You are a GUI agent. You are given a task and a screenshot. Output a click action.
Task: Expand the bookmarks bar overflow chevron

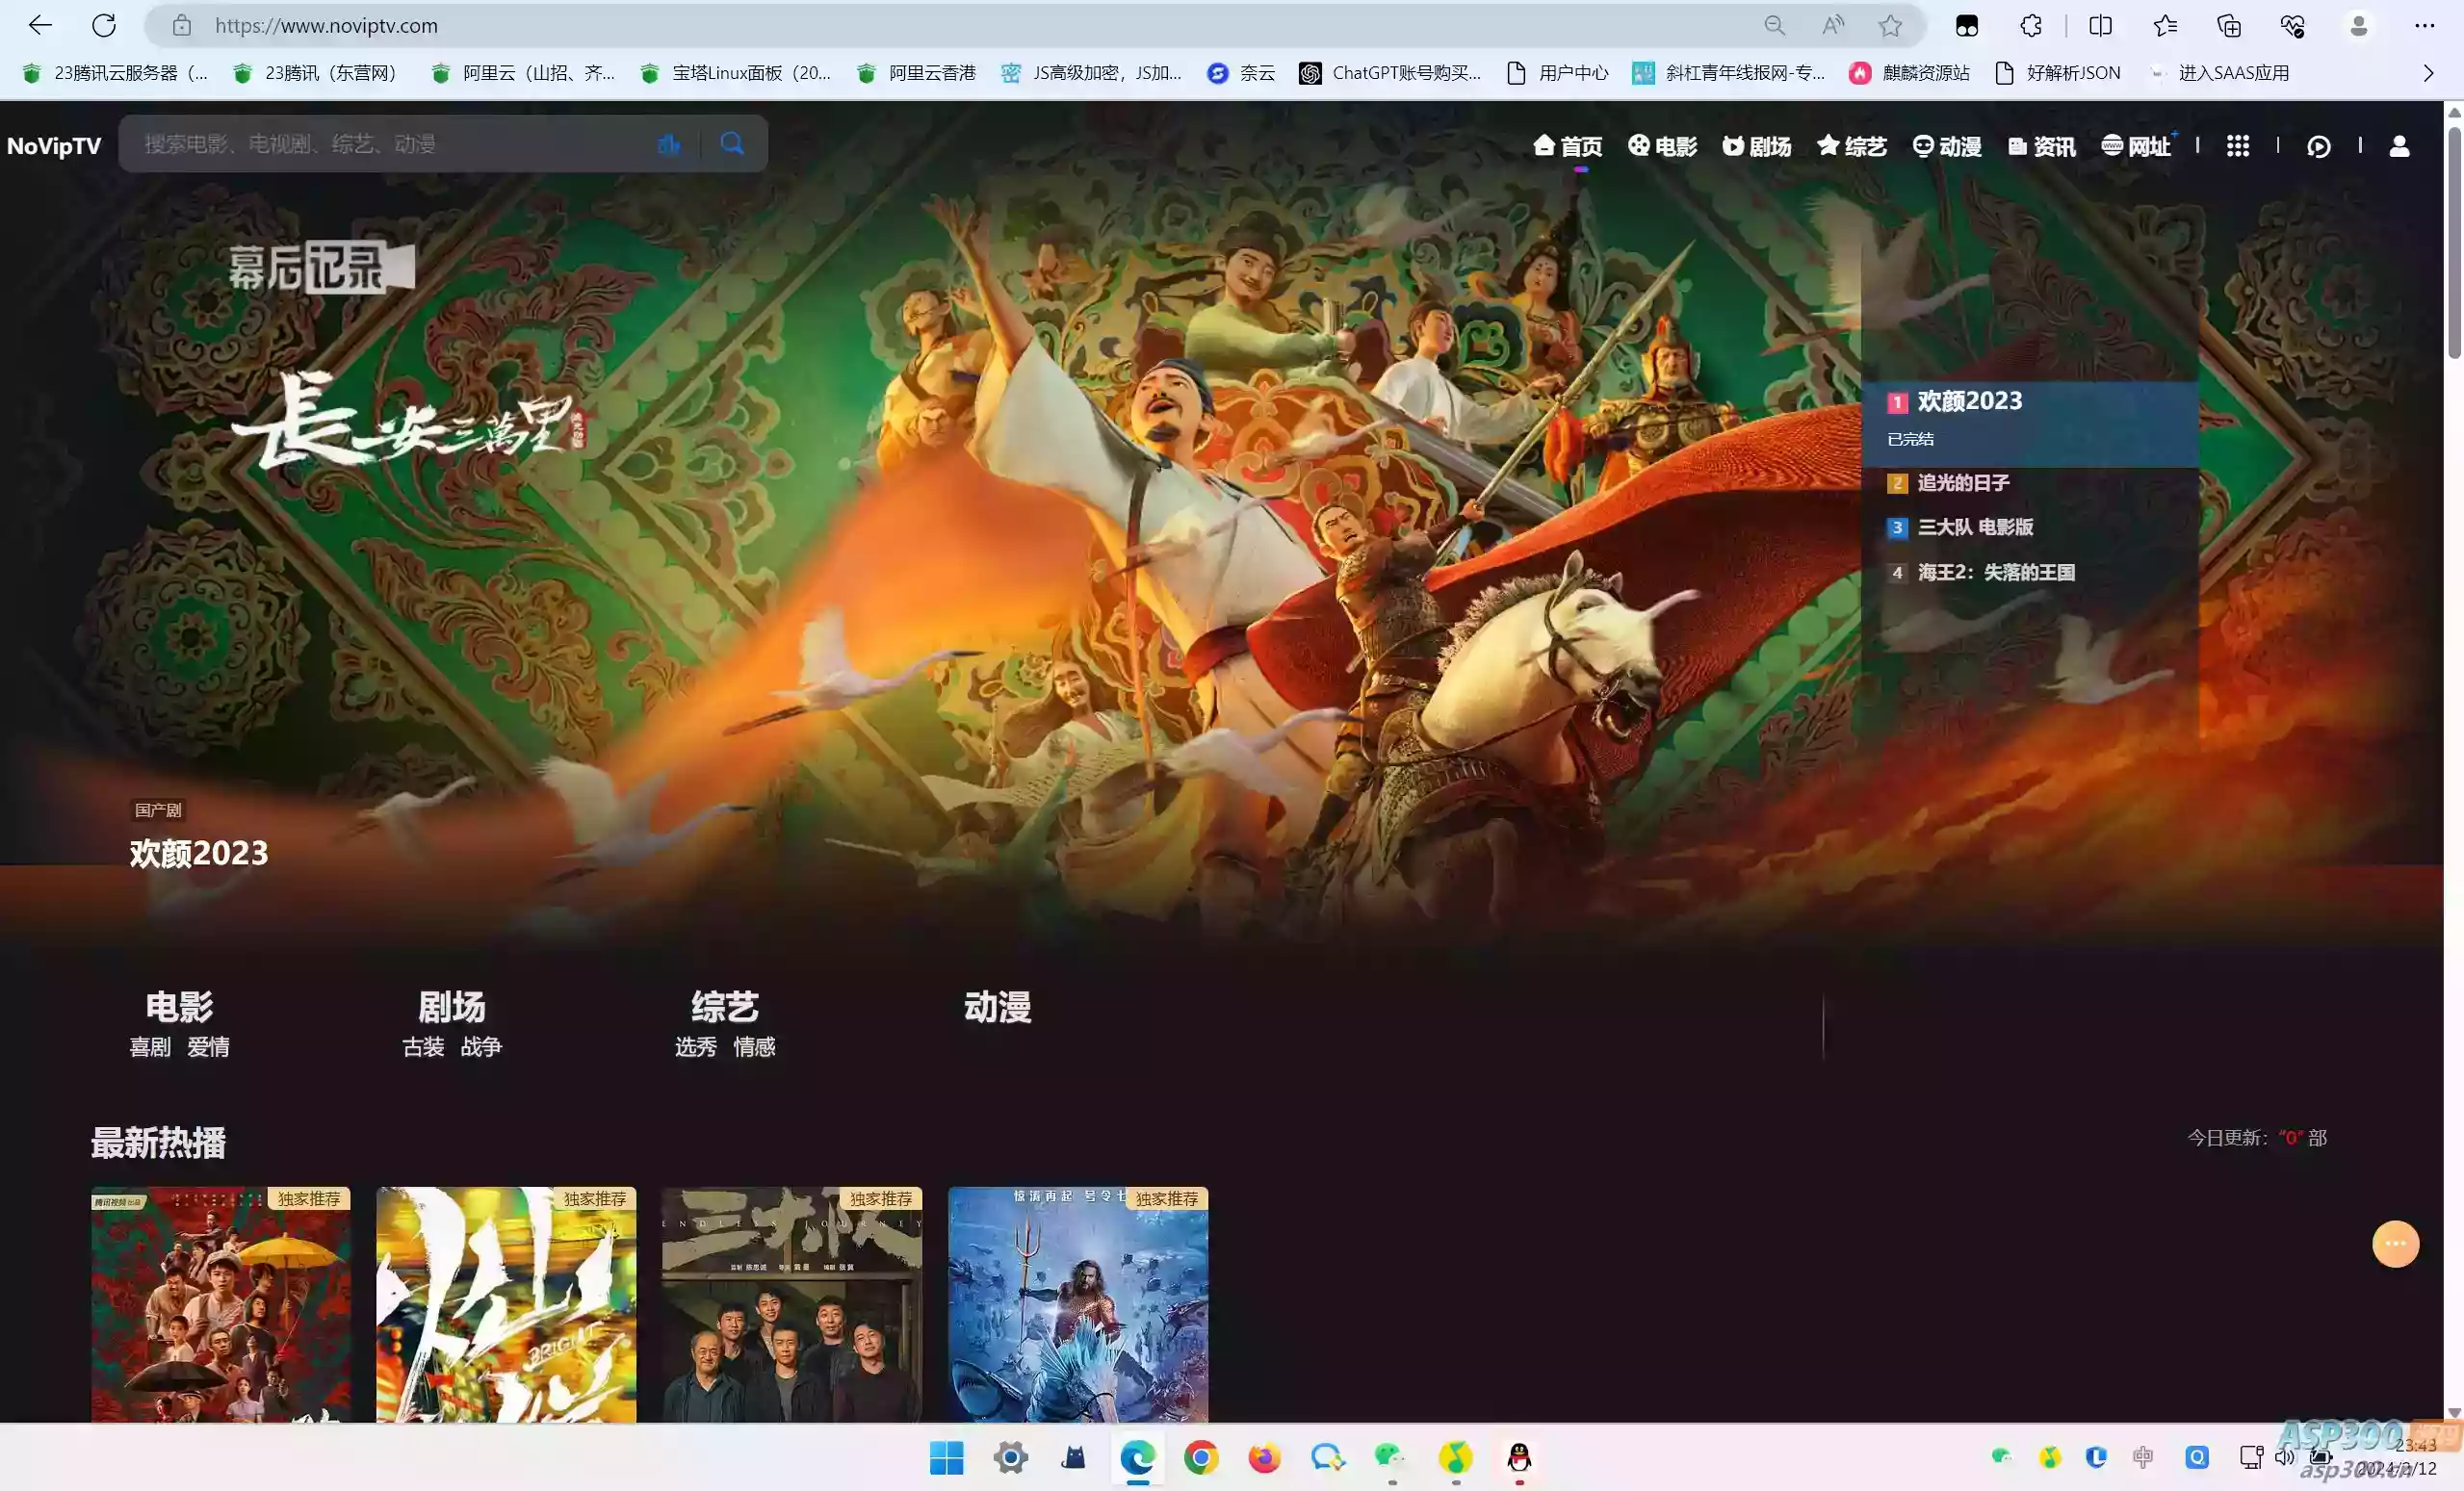[x=2428, y=73]
